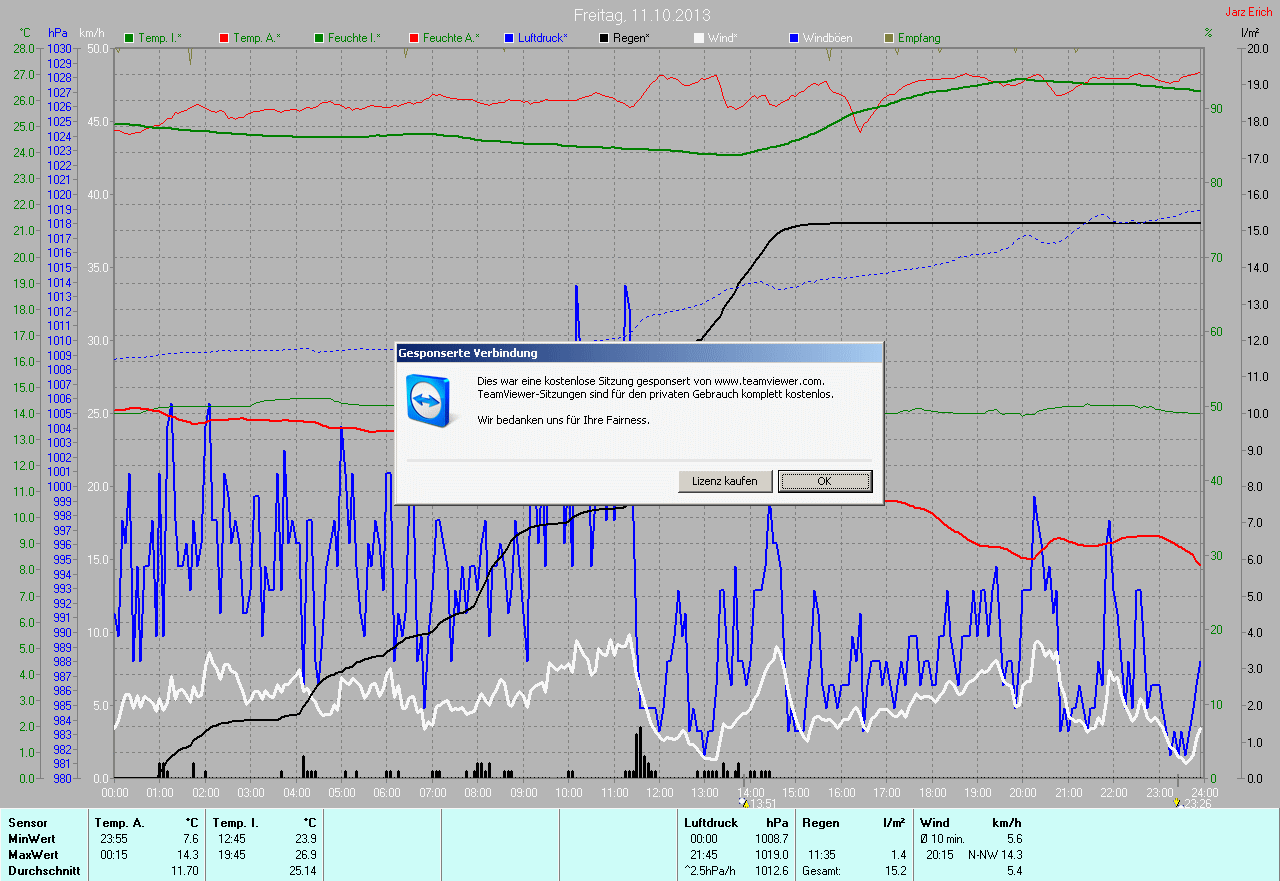
Task: Click the Luftdruck average value 1012.6
Action: coord(772,871)
